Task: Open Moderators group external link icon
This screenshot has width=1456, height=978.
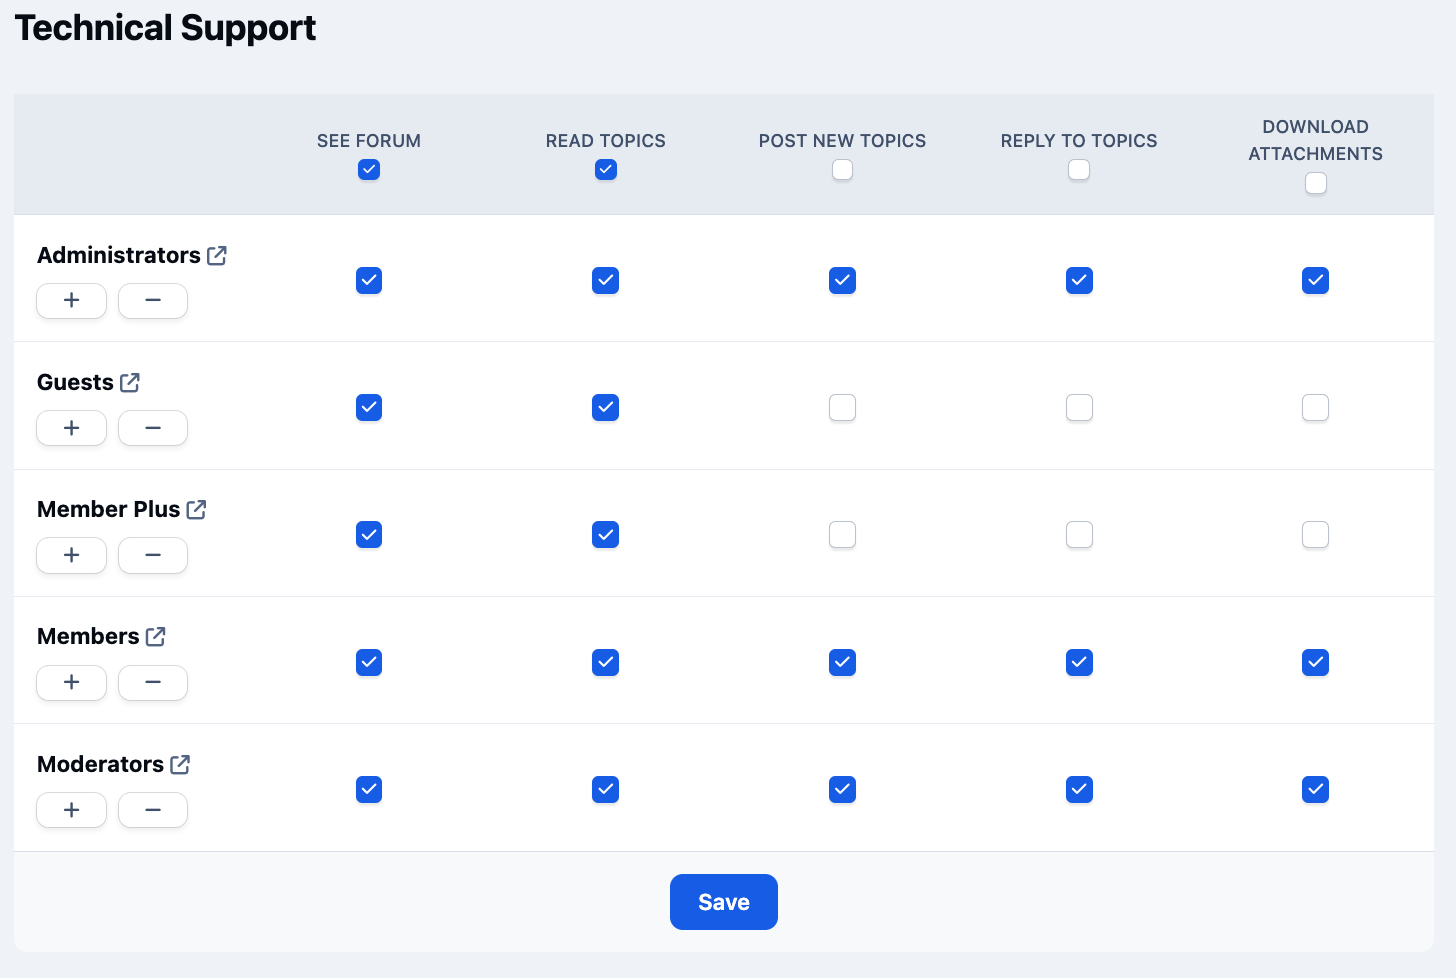Action: (180, 765)
